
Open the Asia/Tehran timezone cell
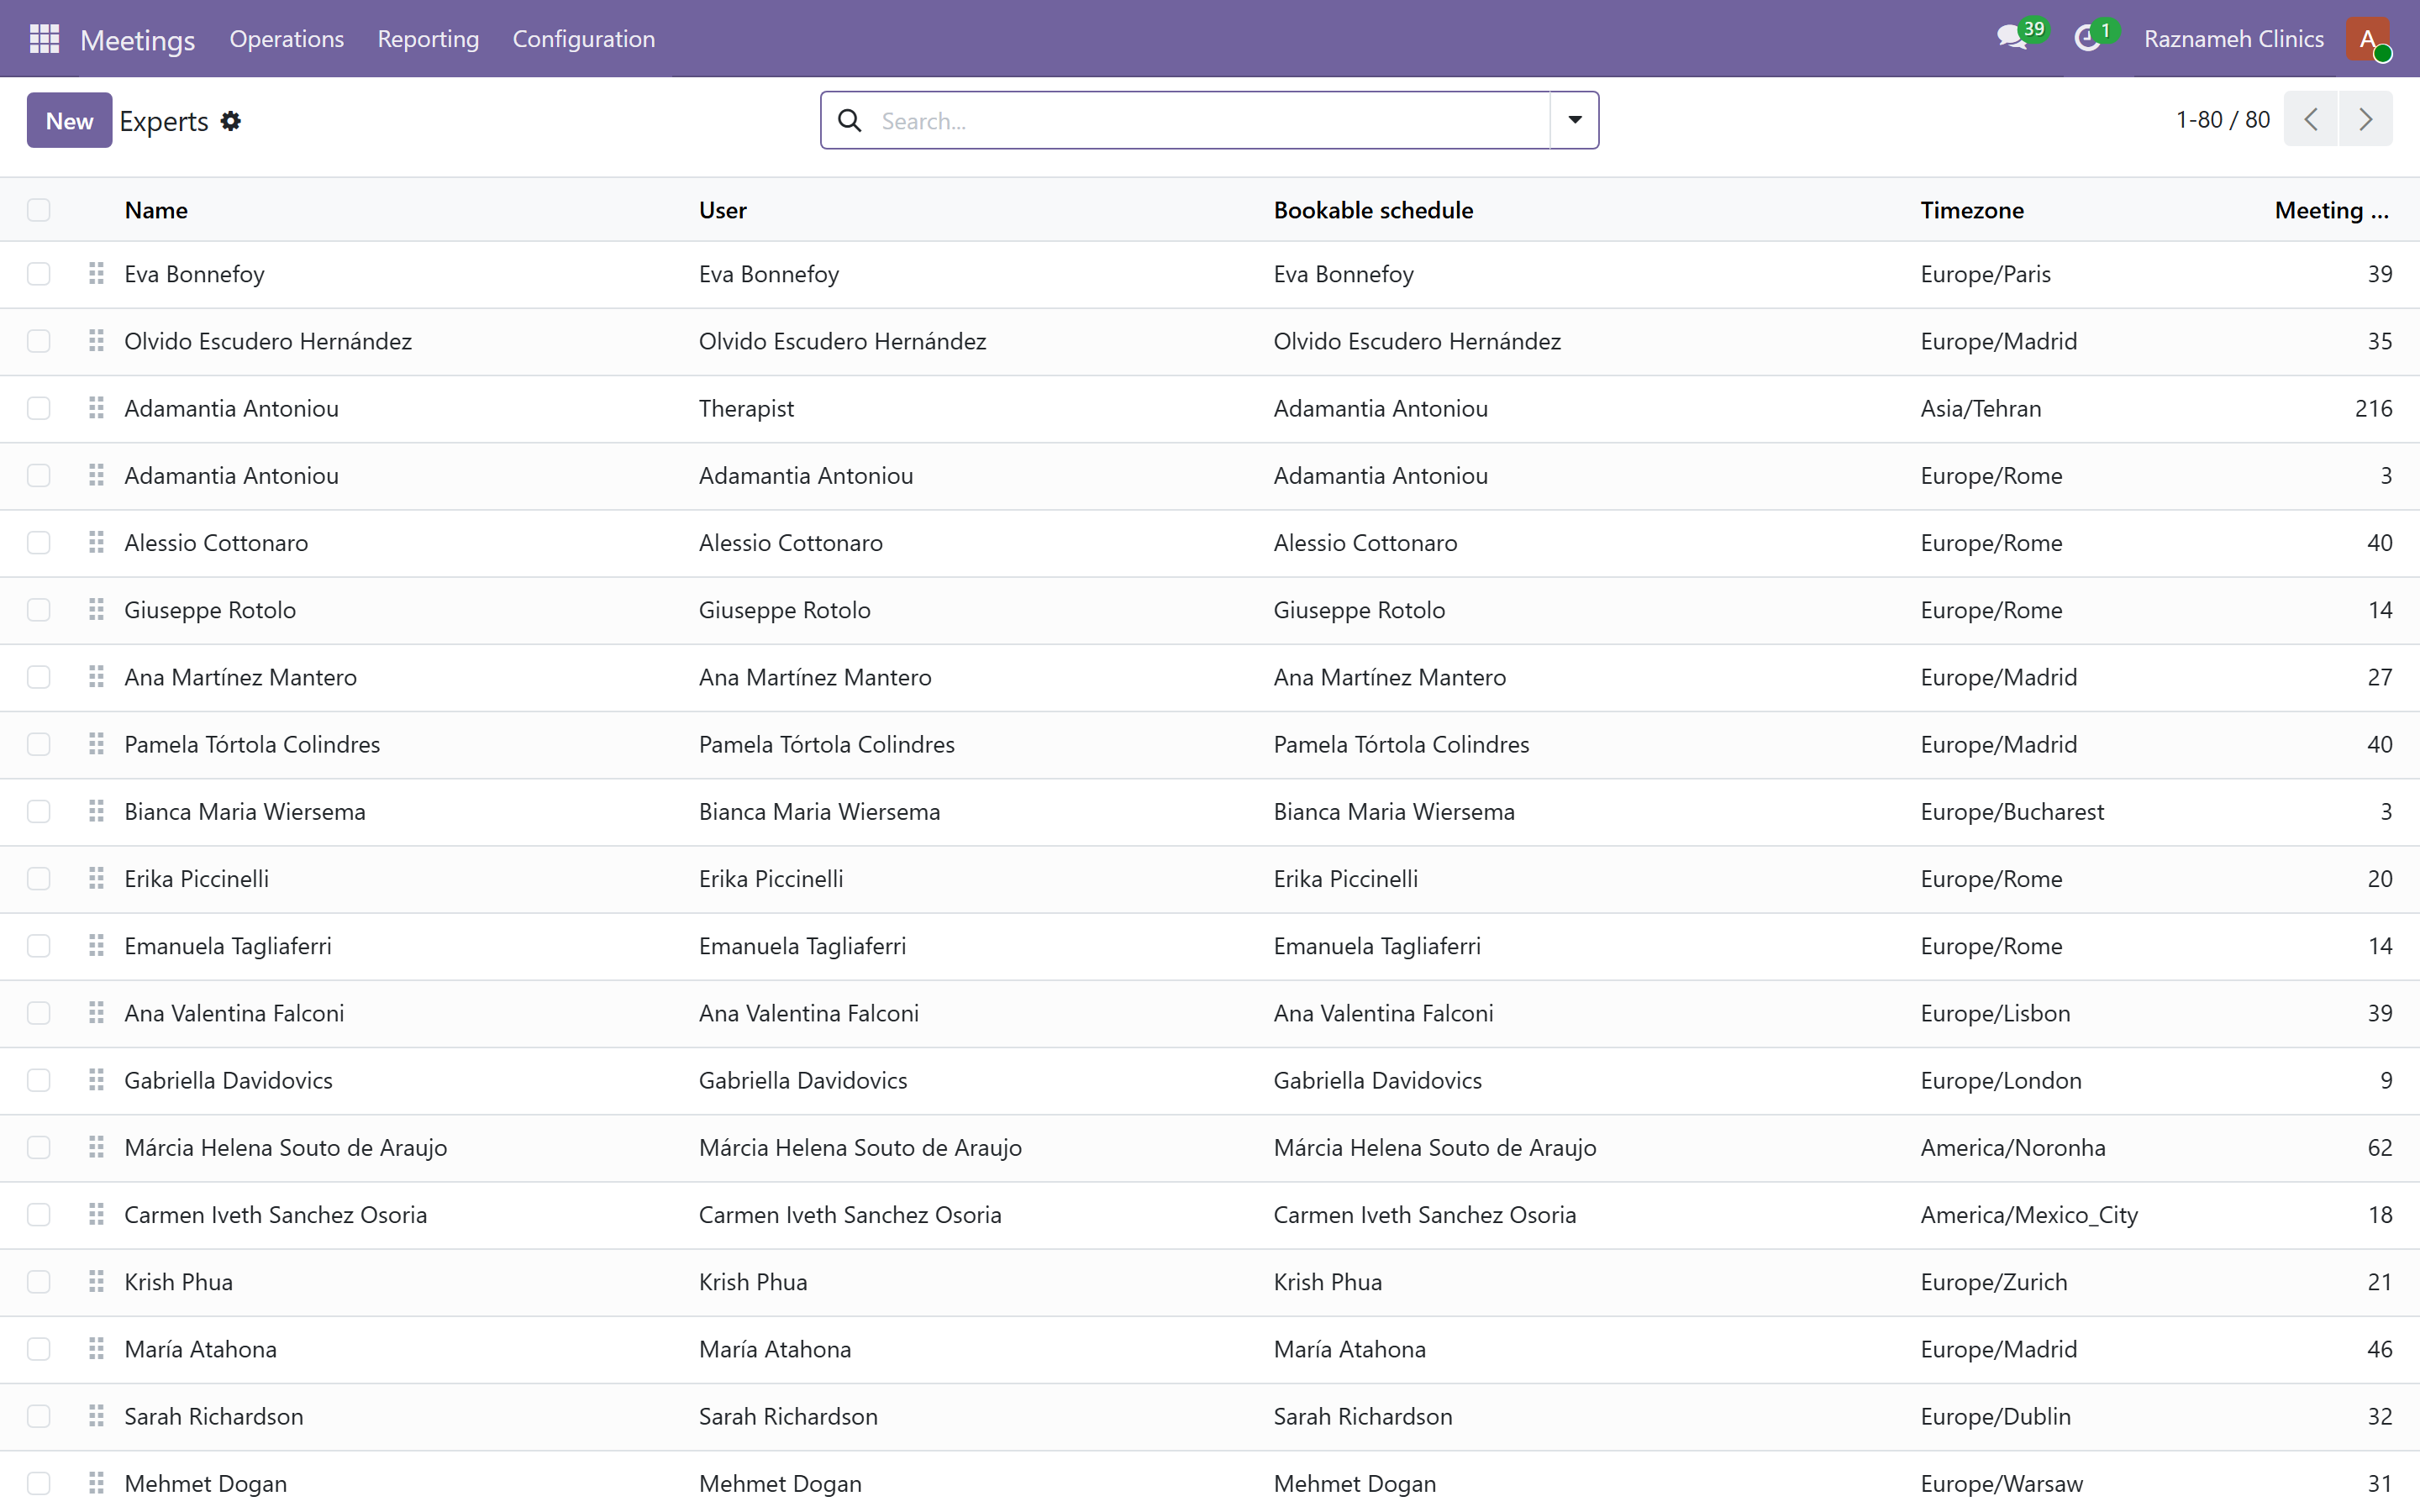[x=1981, y=408]
